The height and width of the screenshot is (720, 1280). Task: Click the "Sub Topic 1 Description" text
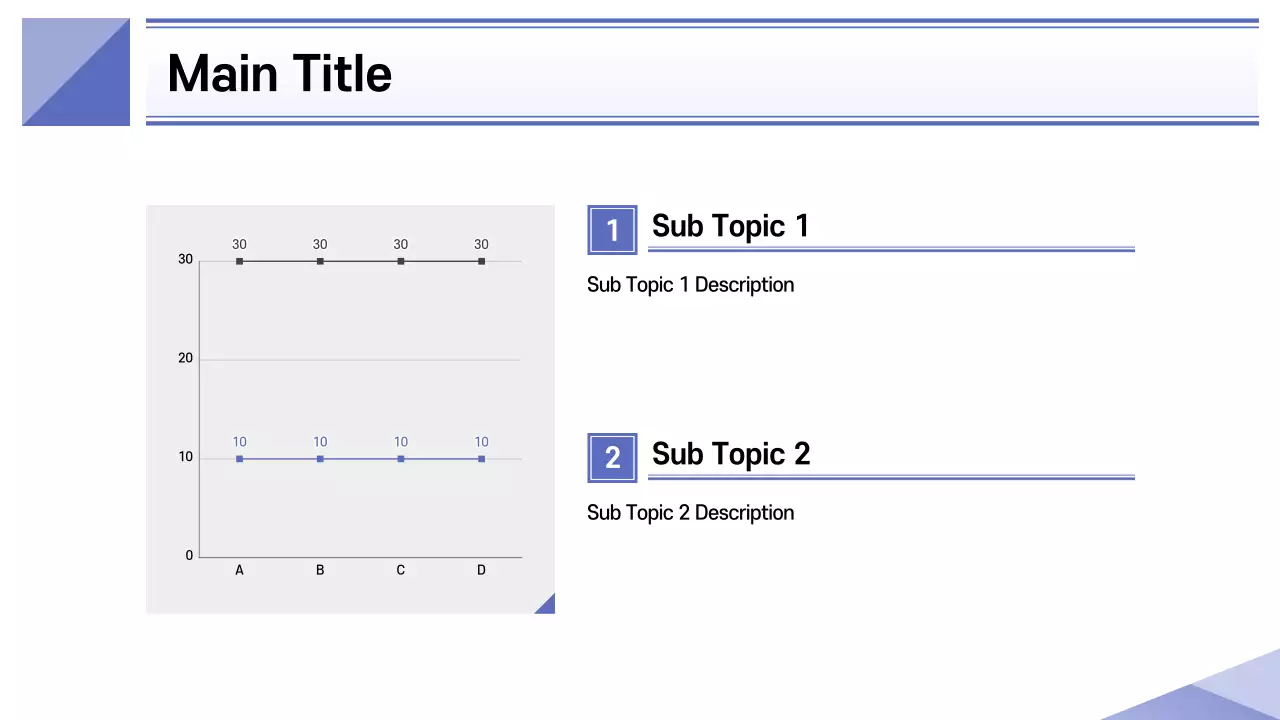pos(690,285)
